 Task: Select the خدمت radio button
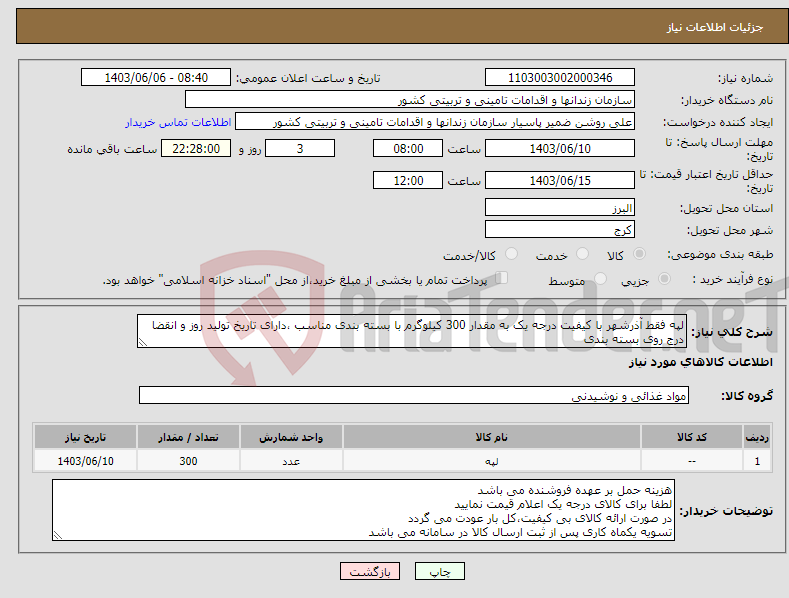(582, 254)
